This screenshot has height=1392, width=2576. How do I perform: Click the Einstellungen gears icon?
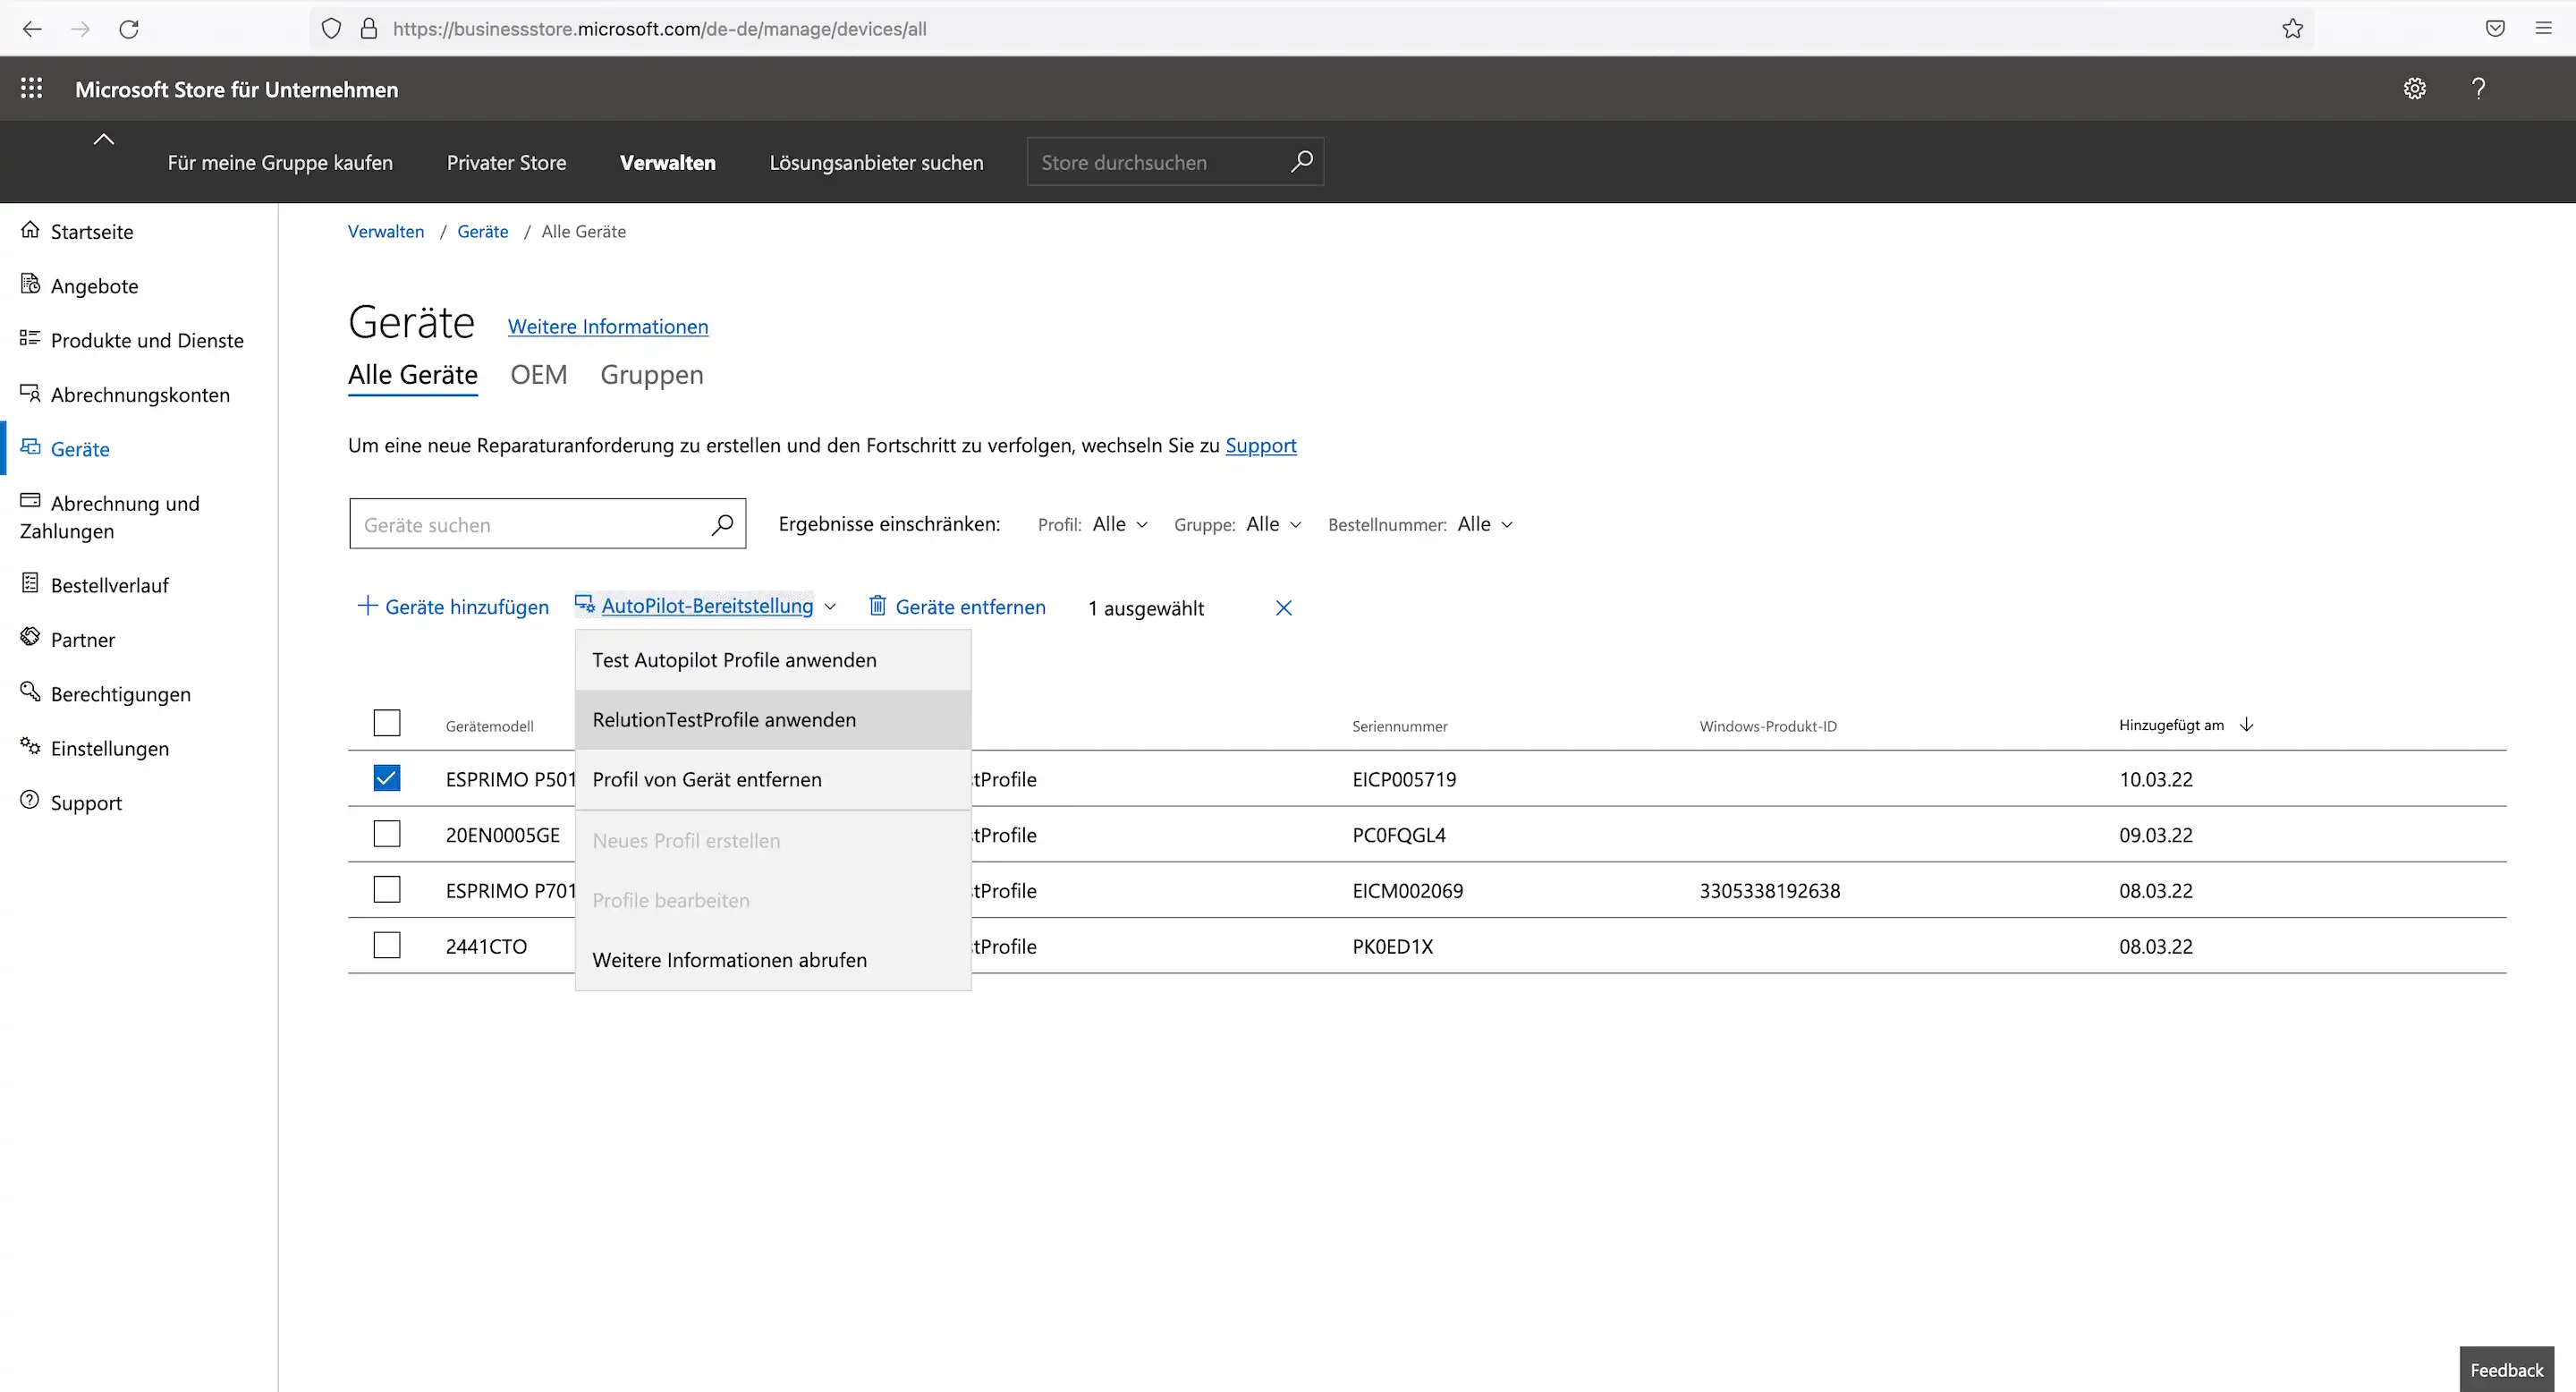30,746
